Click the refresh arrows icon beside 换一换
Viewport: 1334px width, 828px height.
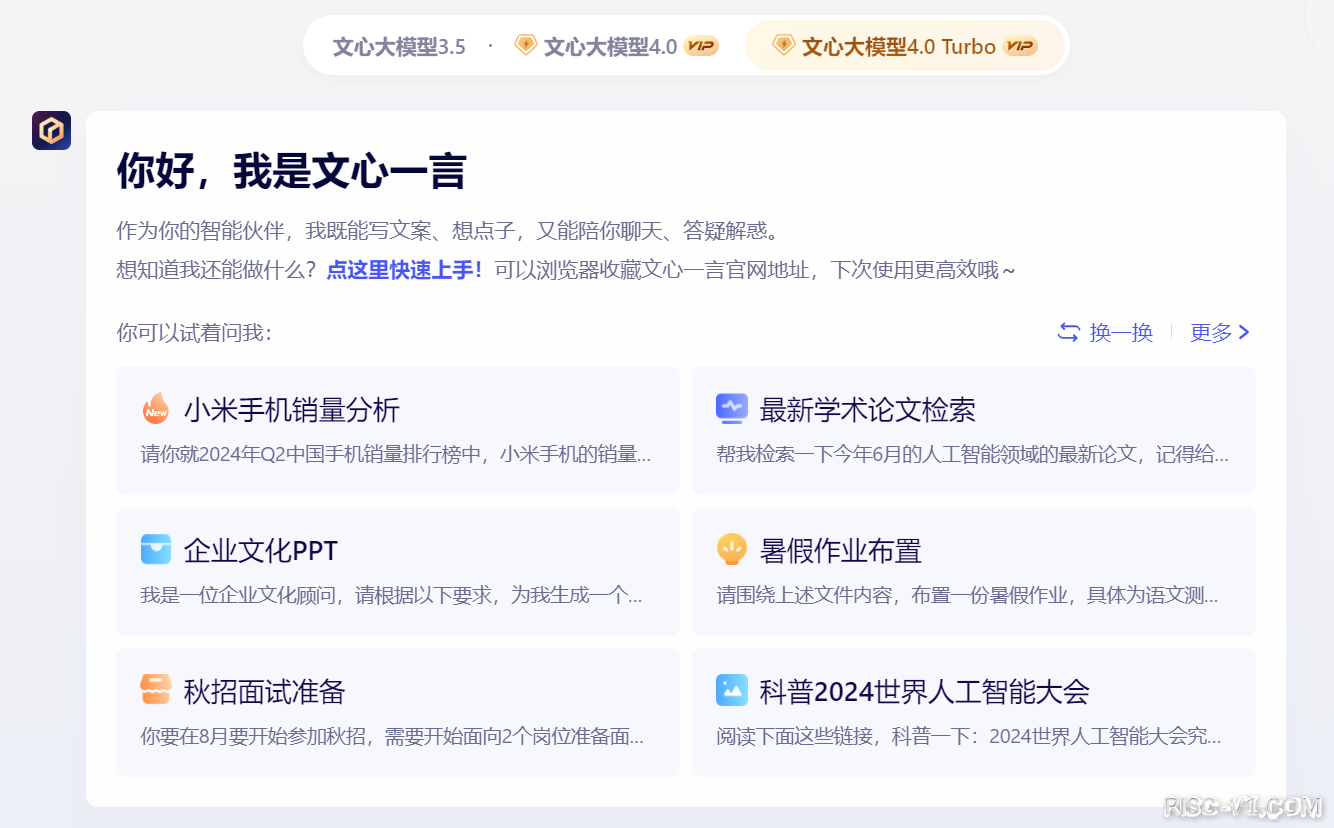(1069, 332)
